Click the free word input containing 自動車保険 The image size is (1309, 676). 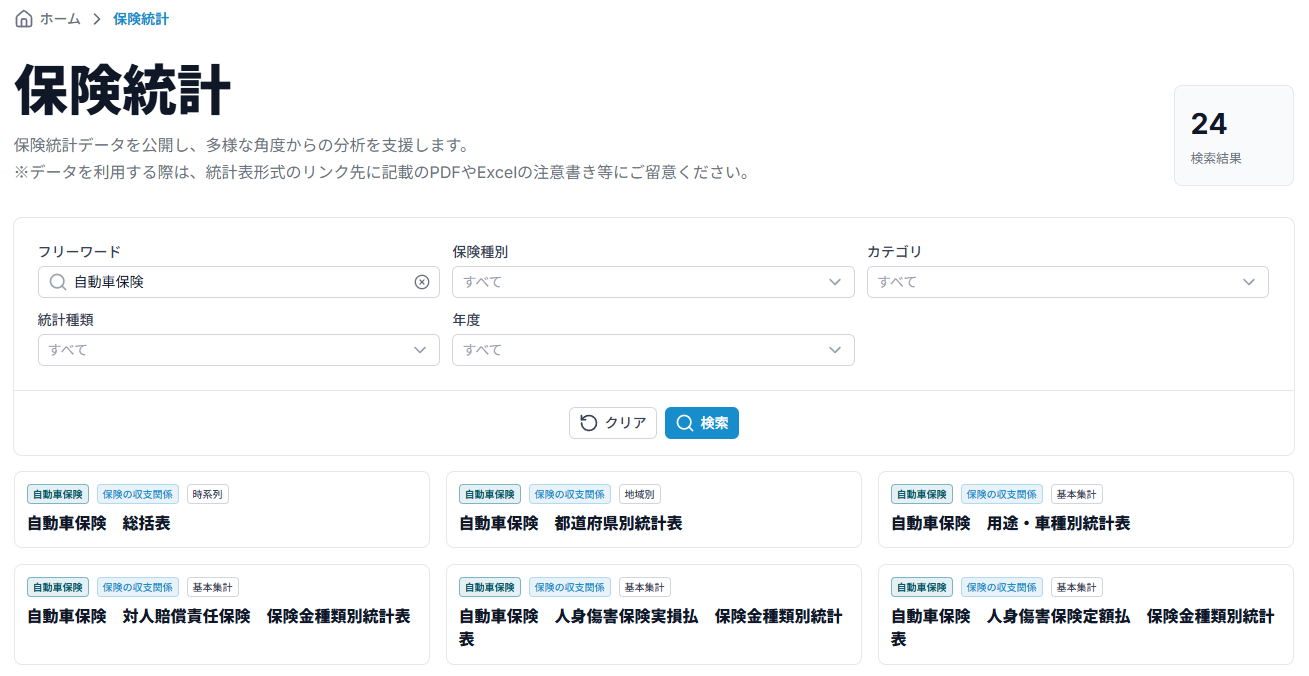[239, 282]
